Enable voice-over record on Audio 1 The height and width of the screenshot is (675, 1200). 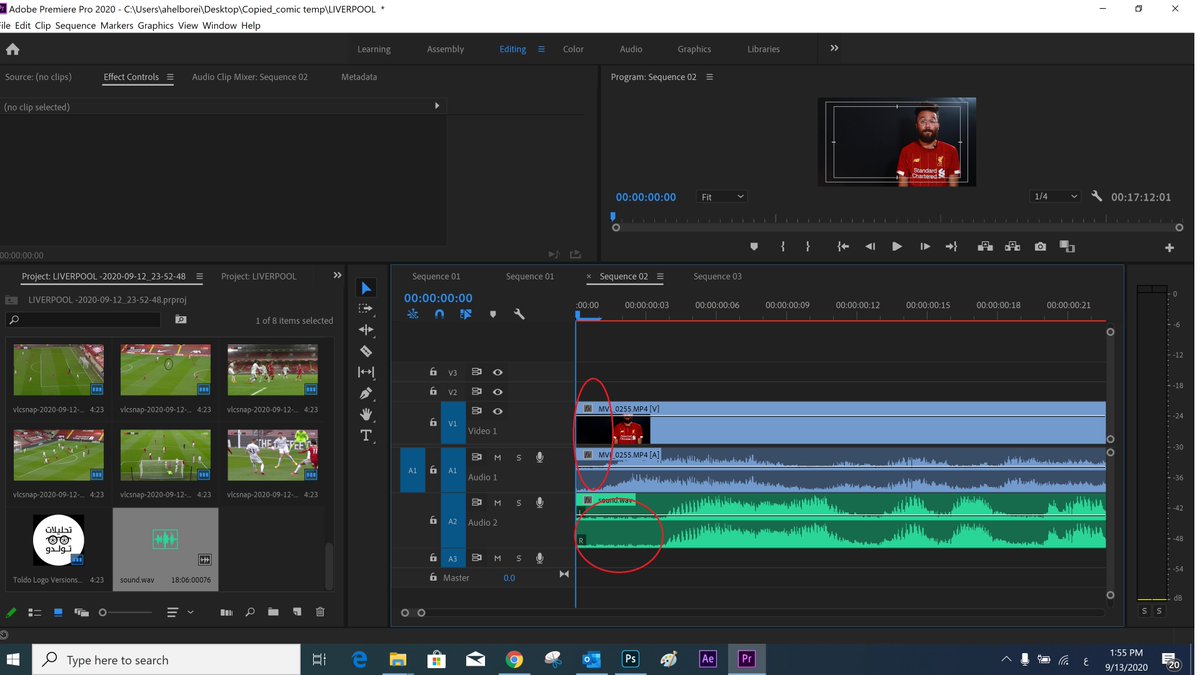coord(540,457)
